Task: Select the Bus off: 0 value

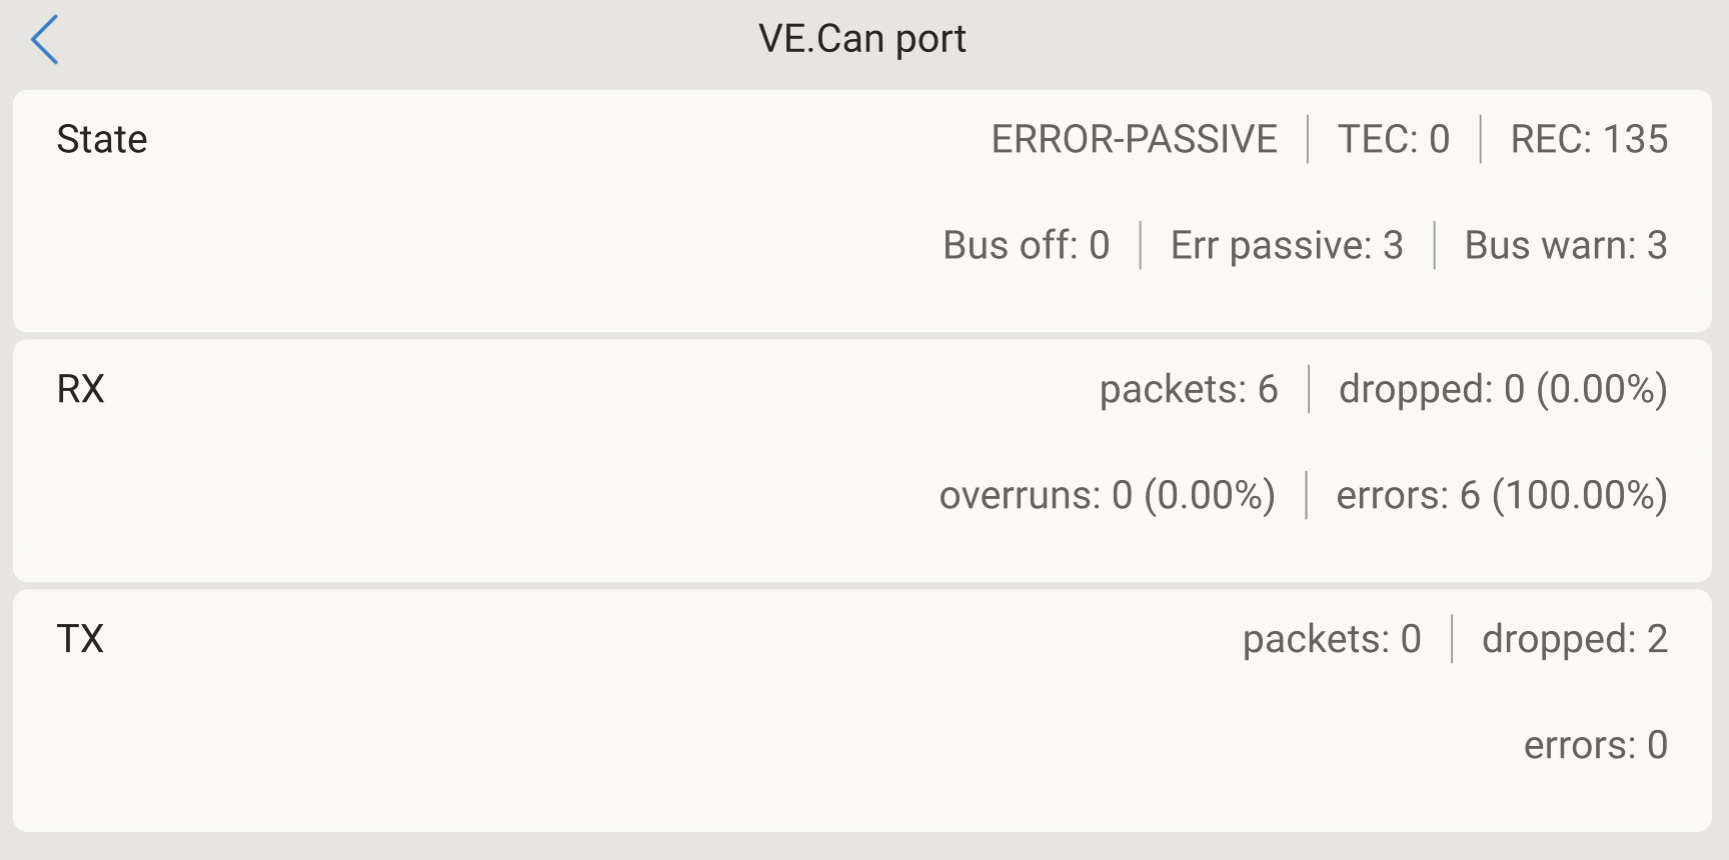Action: click(1026, 245)
